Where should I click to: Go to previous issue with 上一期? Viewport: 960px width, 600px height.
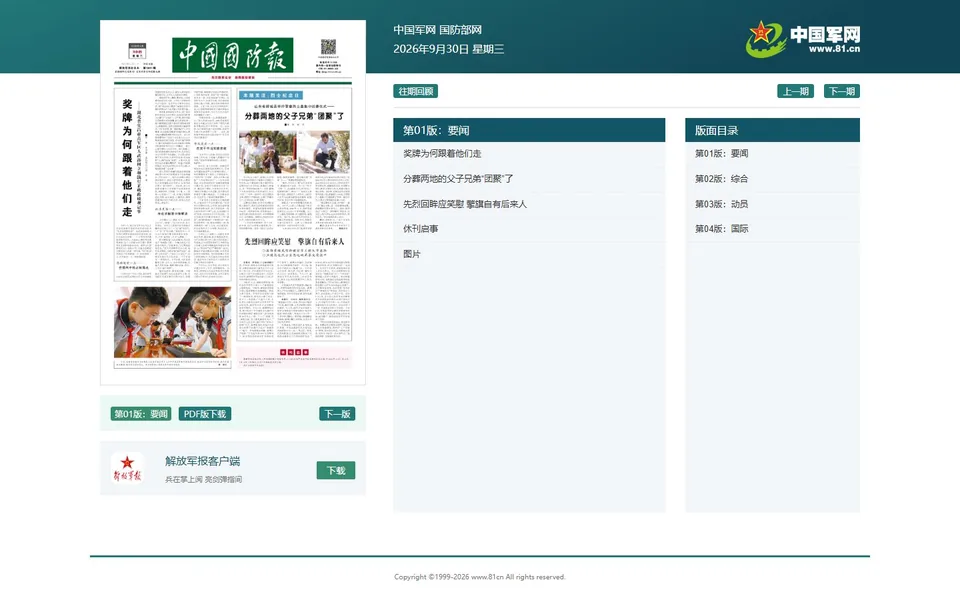[x=795, y=91]
